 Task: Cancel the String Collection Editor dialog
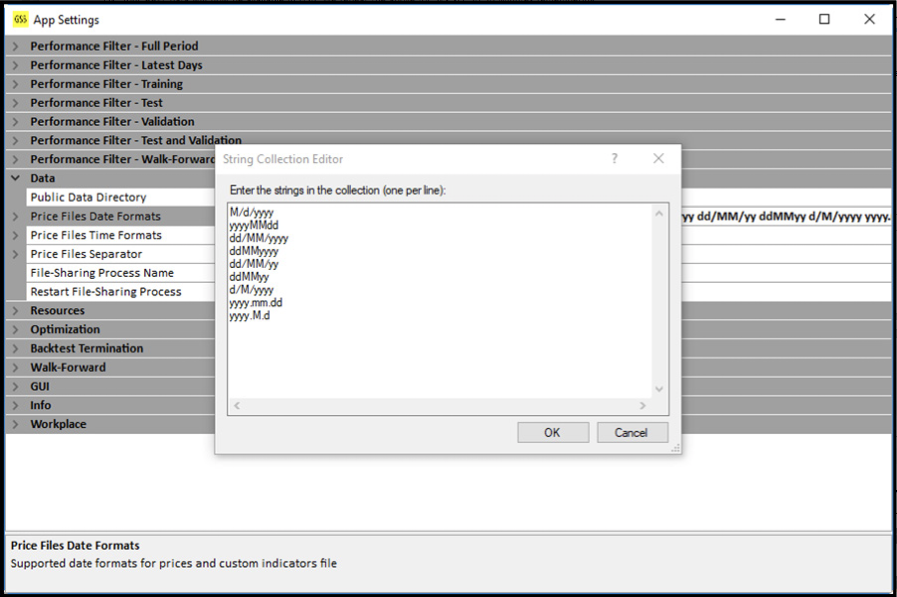(631, 432)
